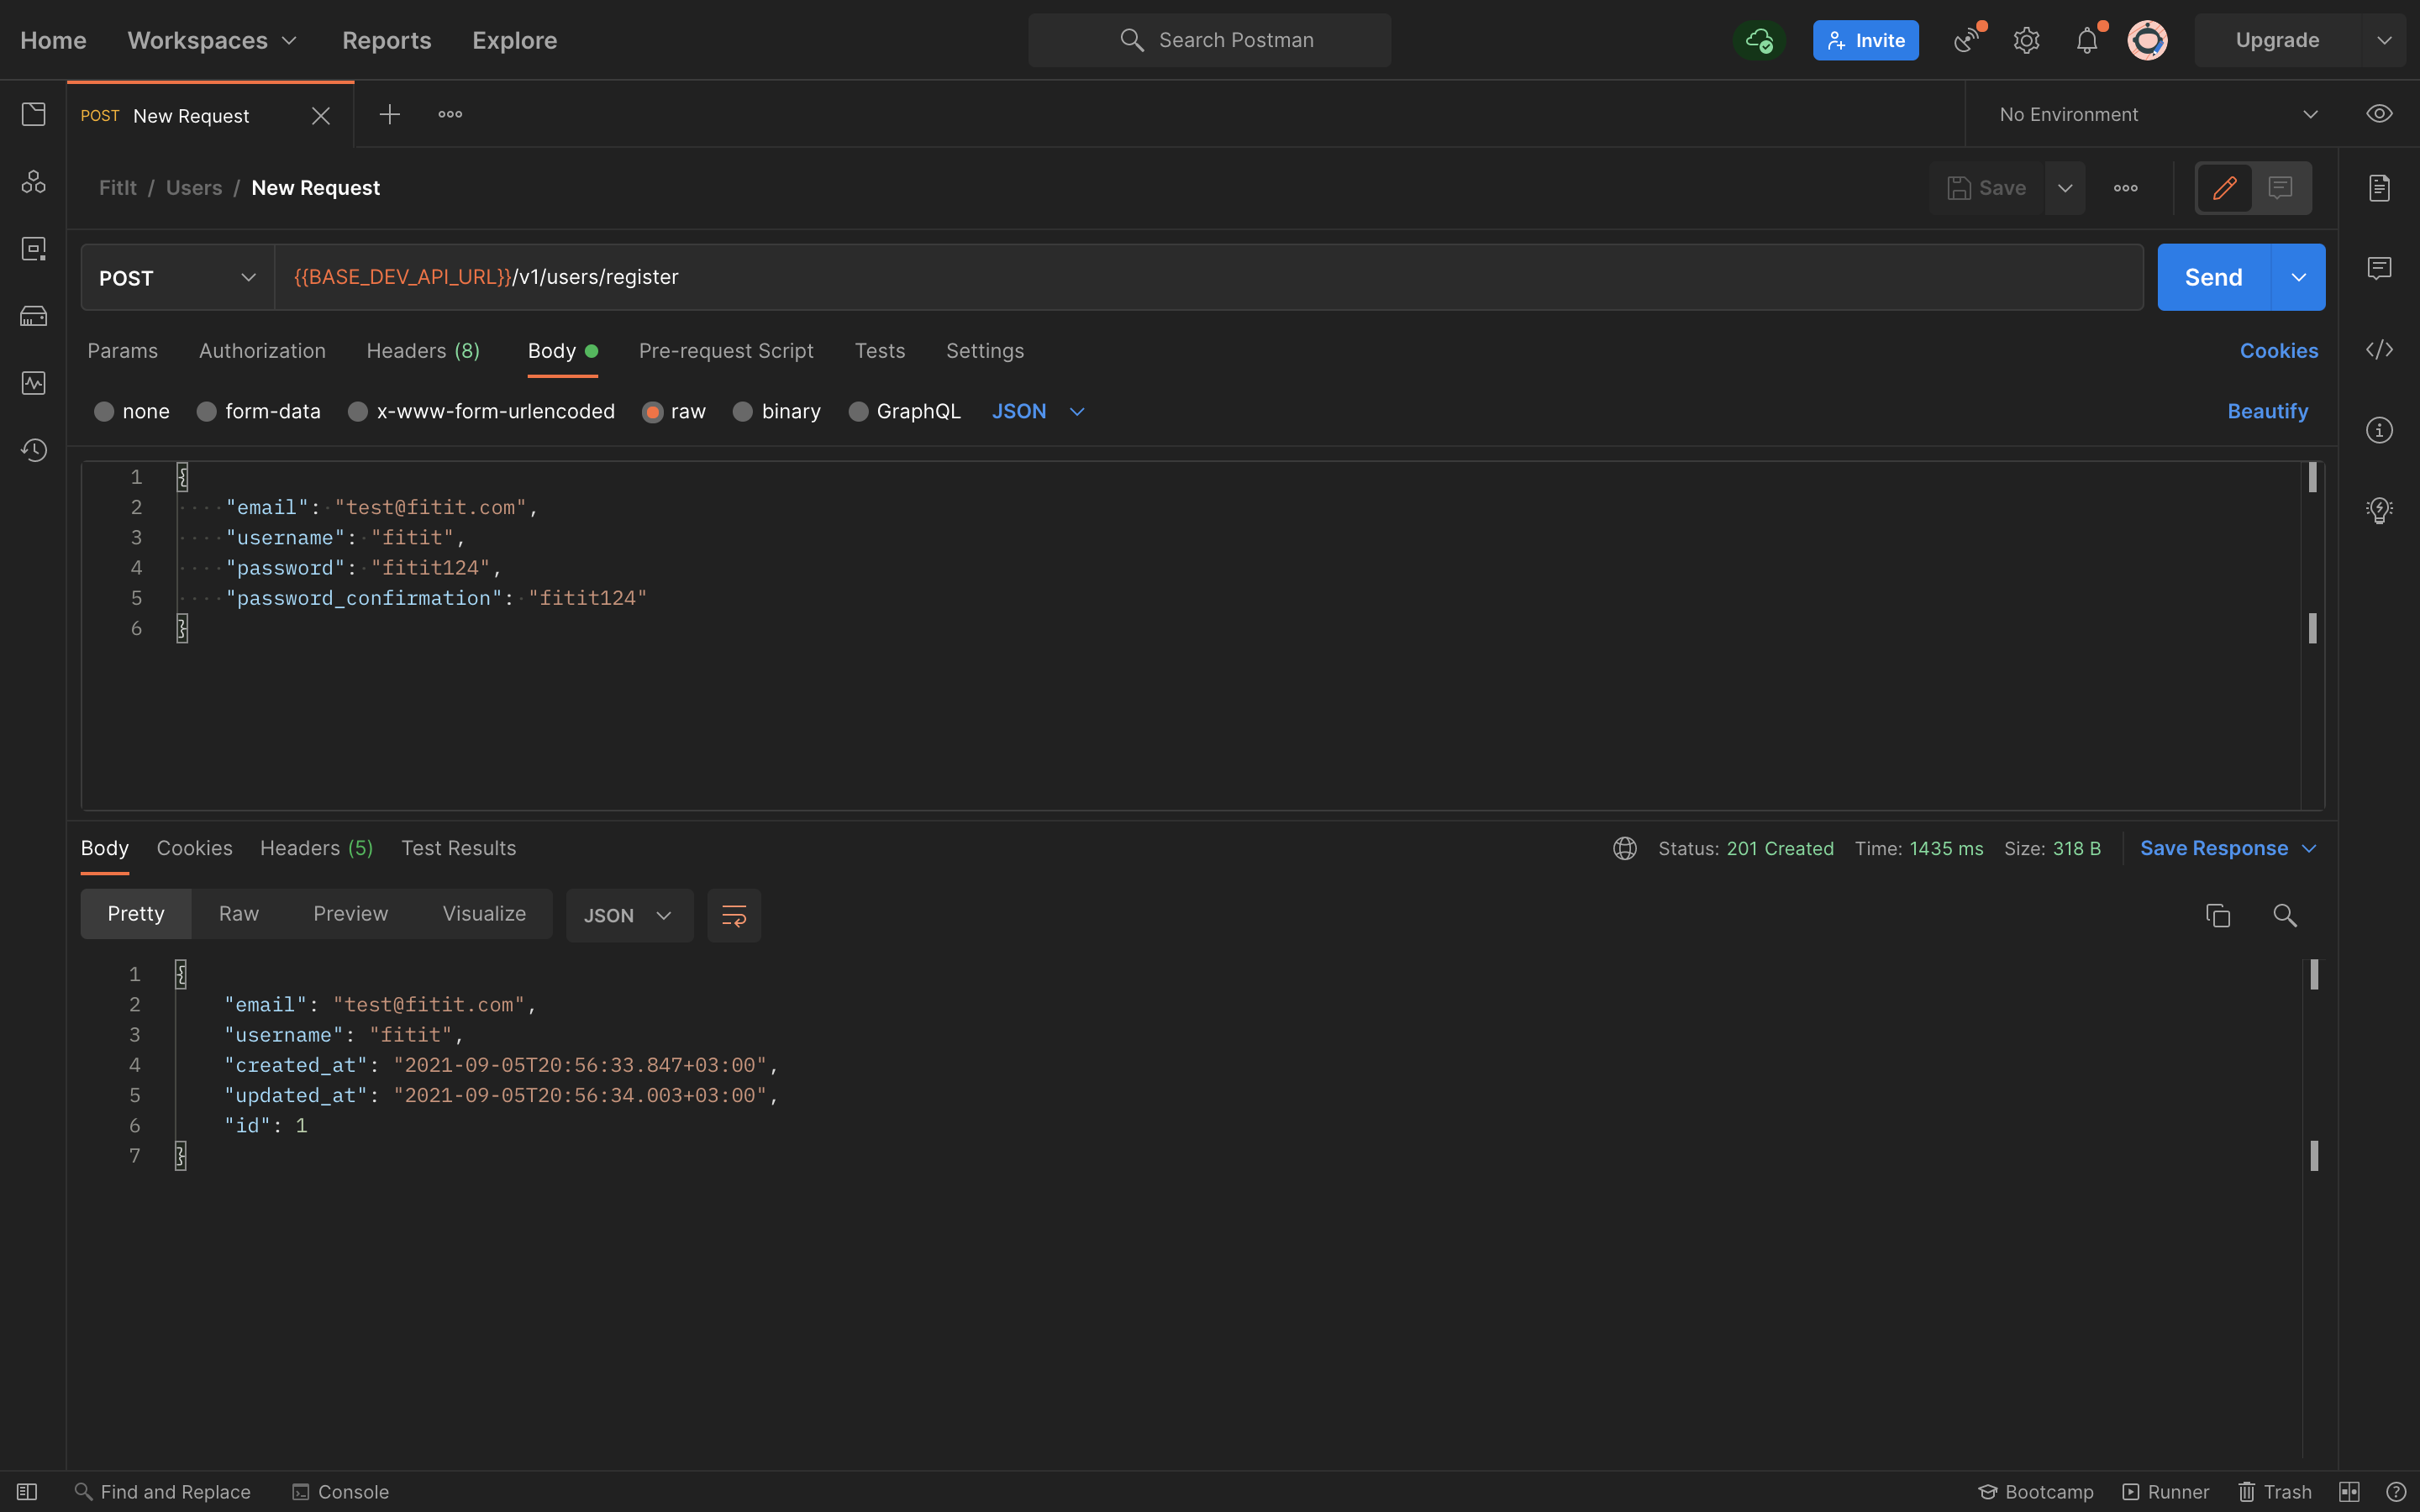Open the History sidebar icon

tap(33, 450)
